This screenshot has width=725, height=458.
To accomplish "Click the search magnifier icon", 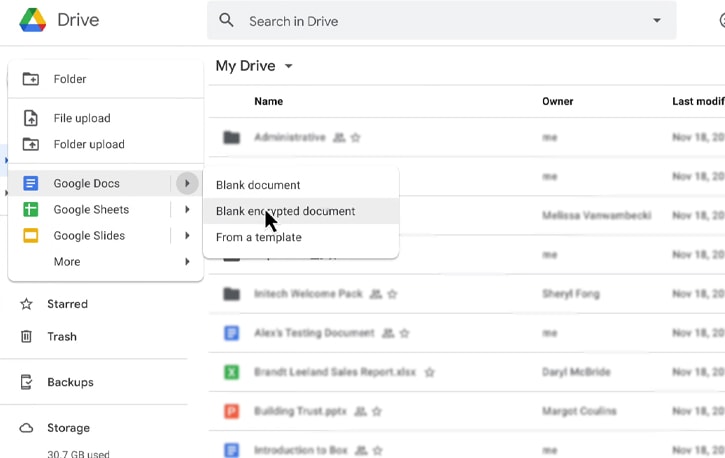I will (226, 20).
